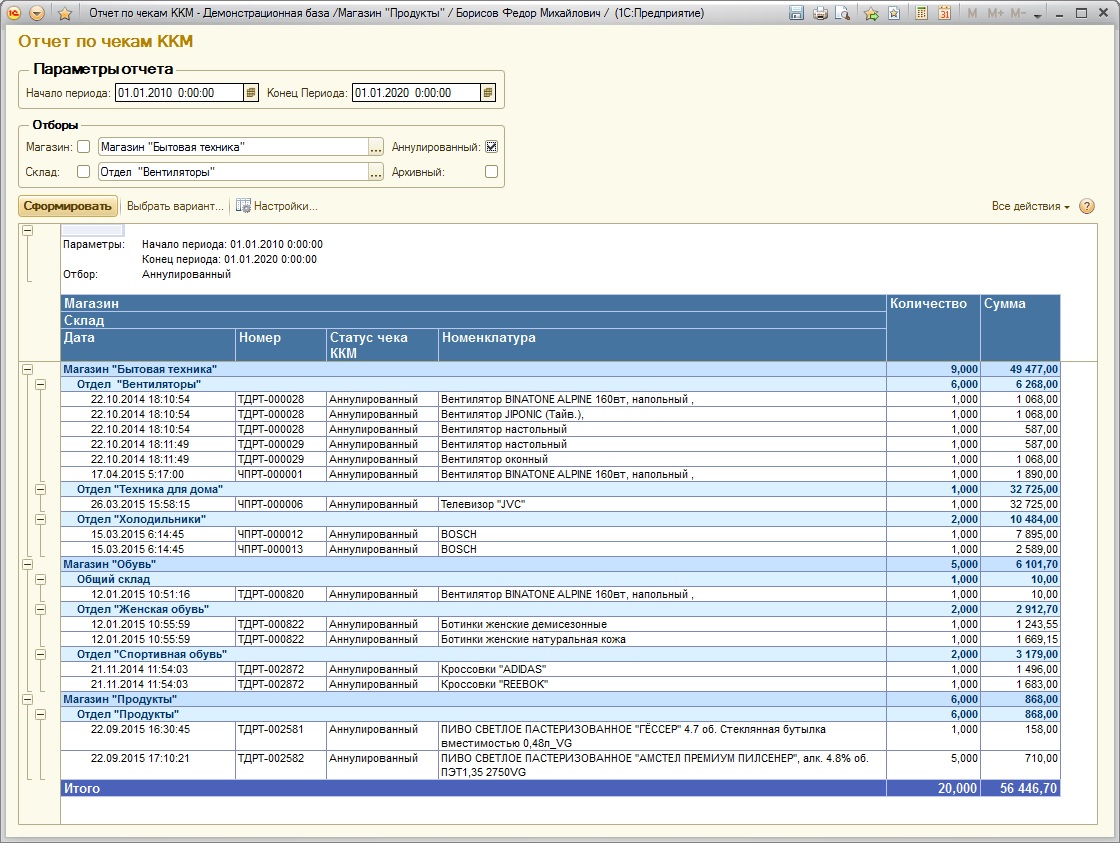Open calendar picker for Начало периода
Viewport: 1120px width, 843px height.
click(x=251, y=93)
